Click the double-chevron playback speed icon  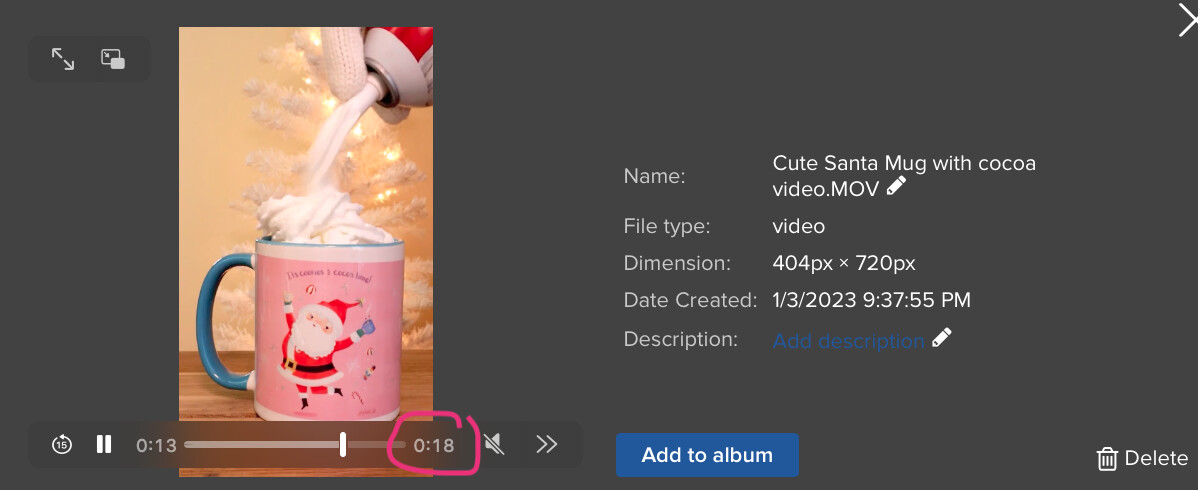point(546,444)
